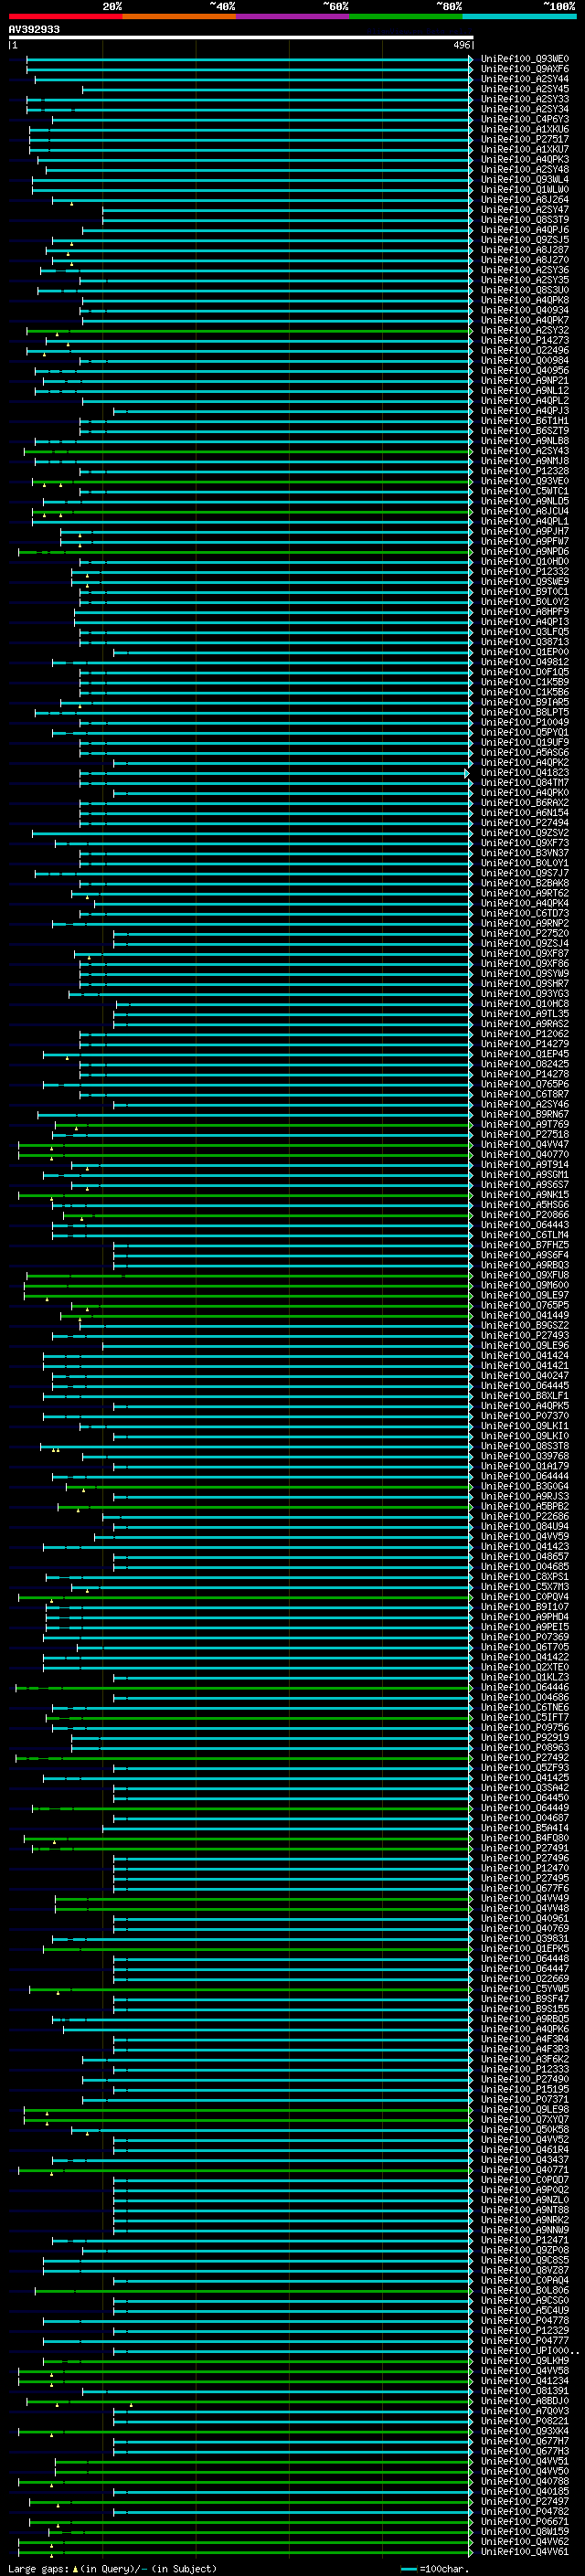Select hit label UniRef100_B6T1H1

525,421
